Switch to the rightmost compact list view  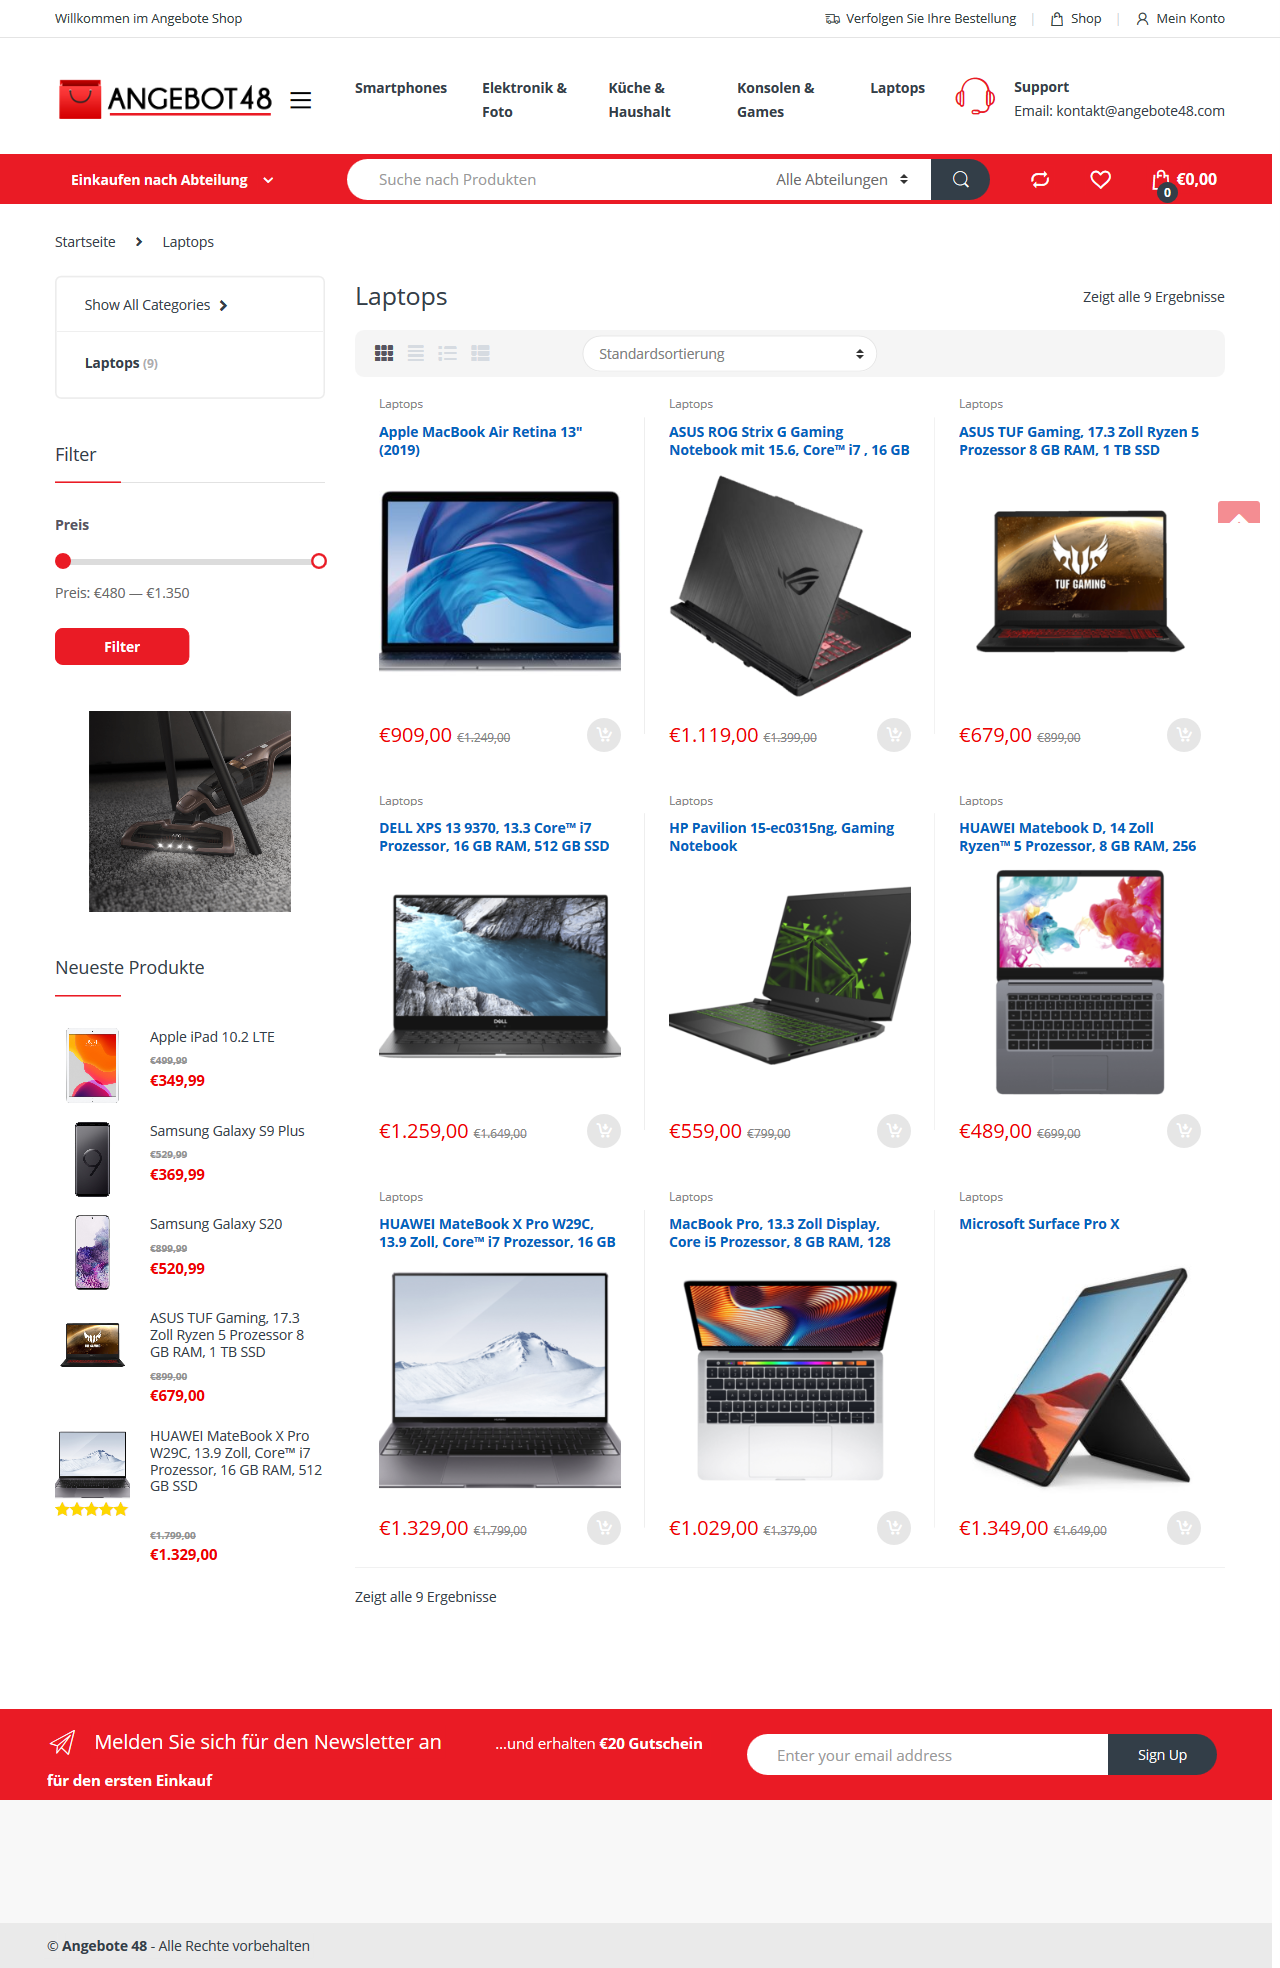pos(480,353)
